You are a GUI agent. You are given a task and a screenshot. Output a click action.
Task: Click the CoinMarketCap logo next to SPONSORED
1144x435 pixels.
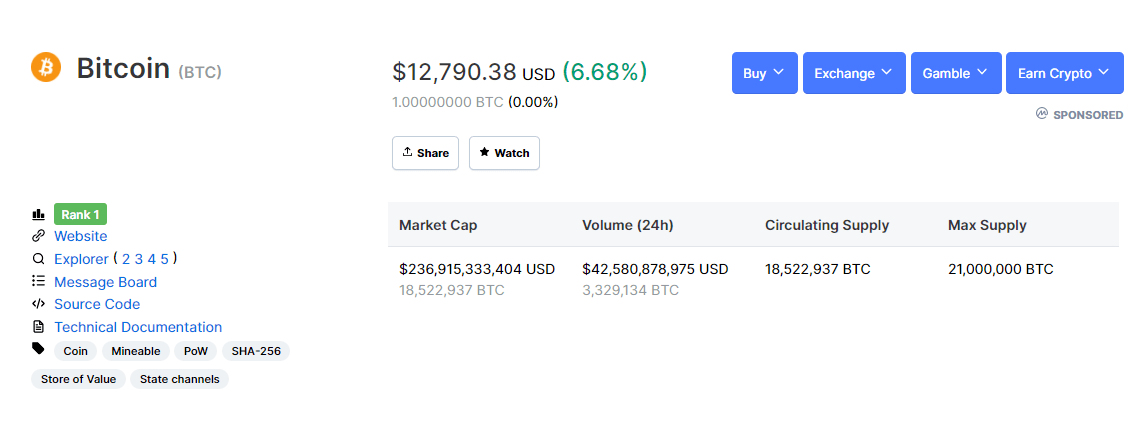point(1042,114)
